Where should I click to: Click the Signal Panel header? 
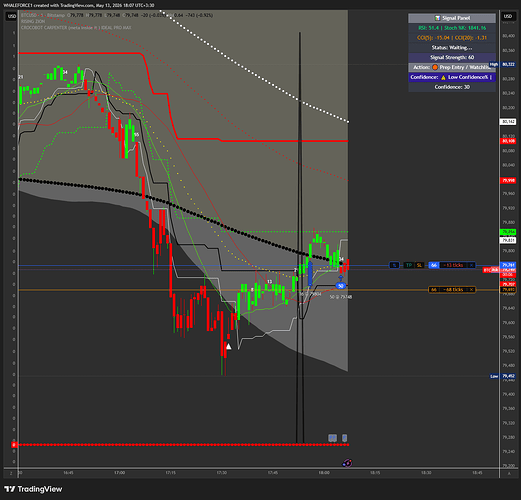pyautogui.click(x=452, y=18)
